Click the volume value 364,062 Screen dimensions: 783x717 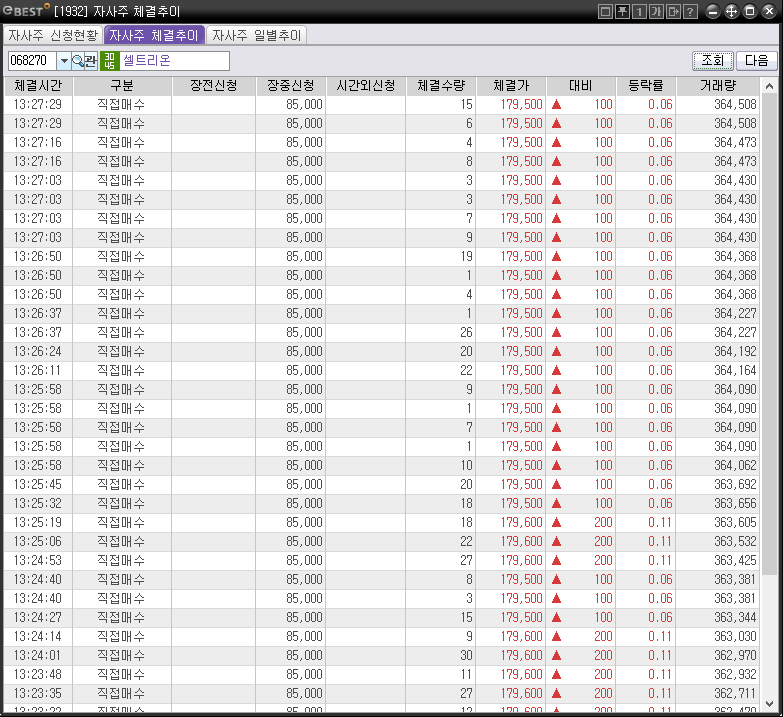(x=735, y=465)
